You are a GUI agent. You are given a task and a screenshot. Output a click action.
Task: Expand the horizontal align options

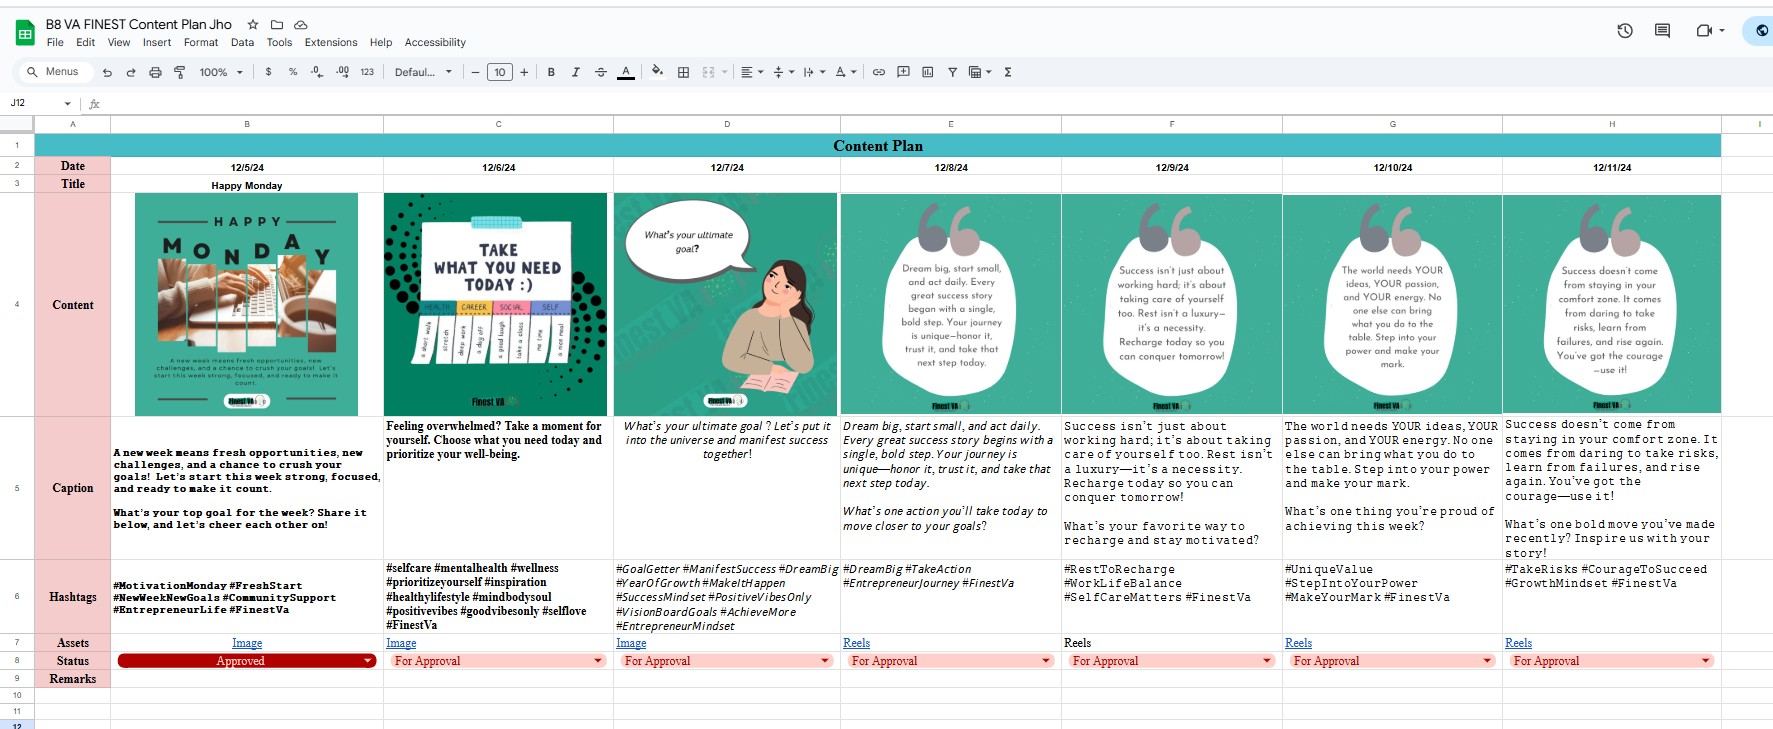(x=751, y=72)
